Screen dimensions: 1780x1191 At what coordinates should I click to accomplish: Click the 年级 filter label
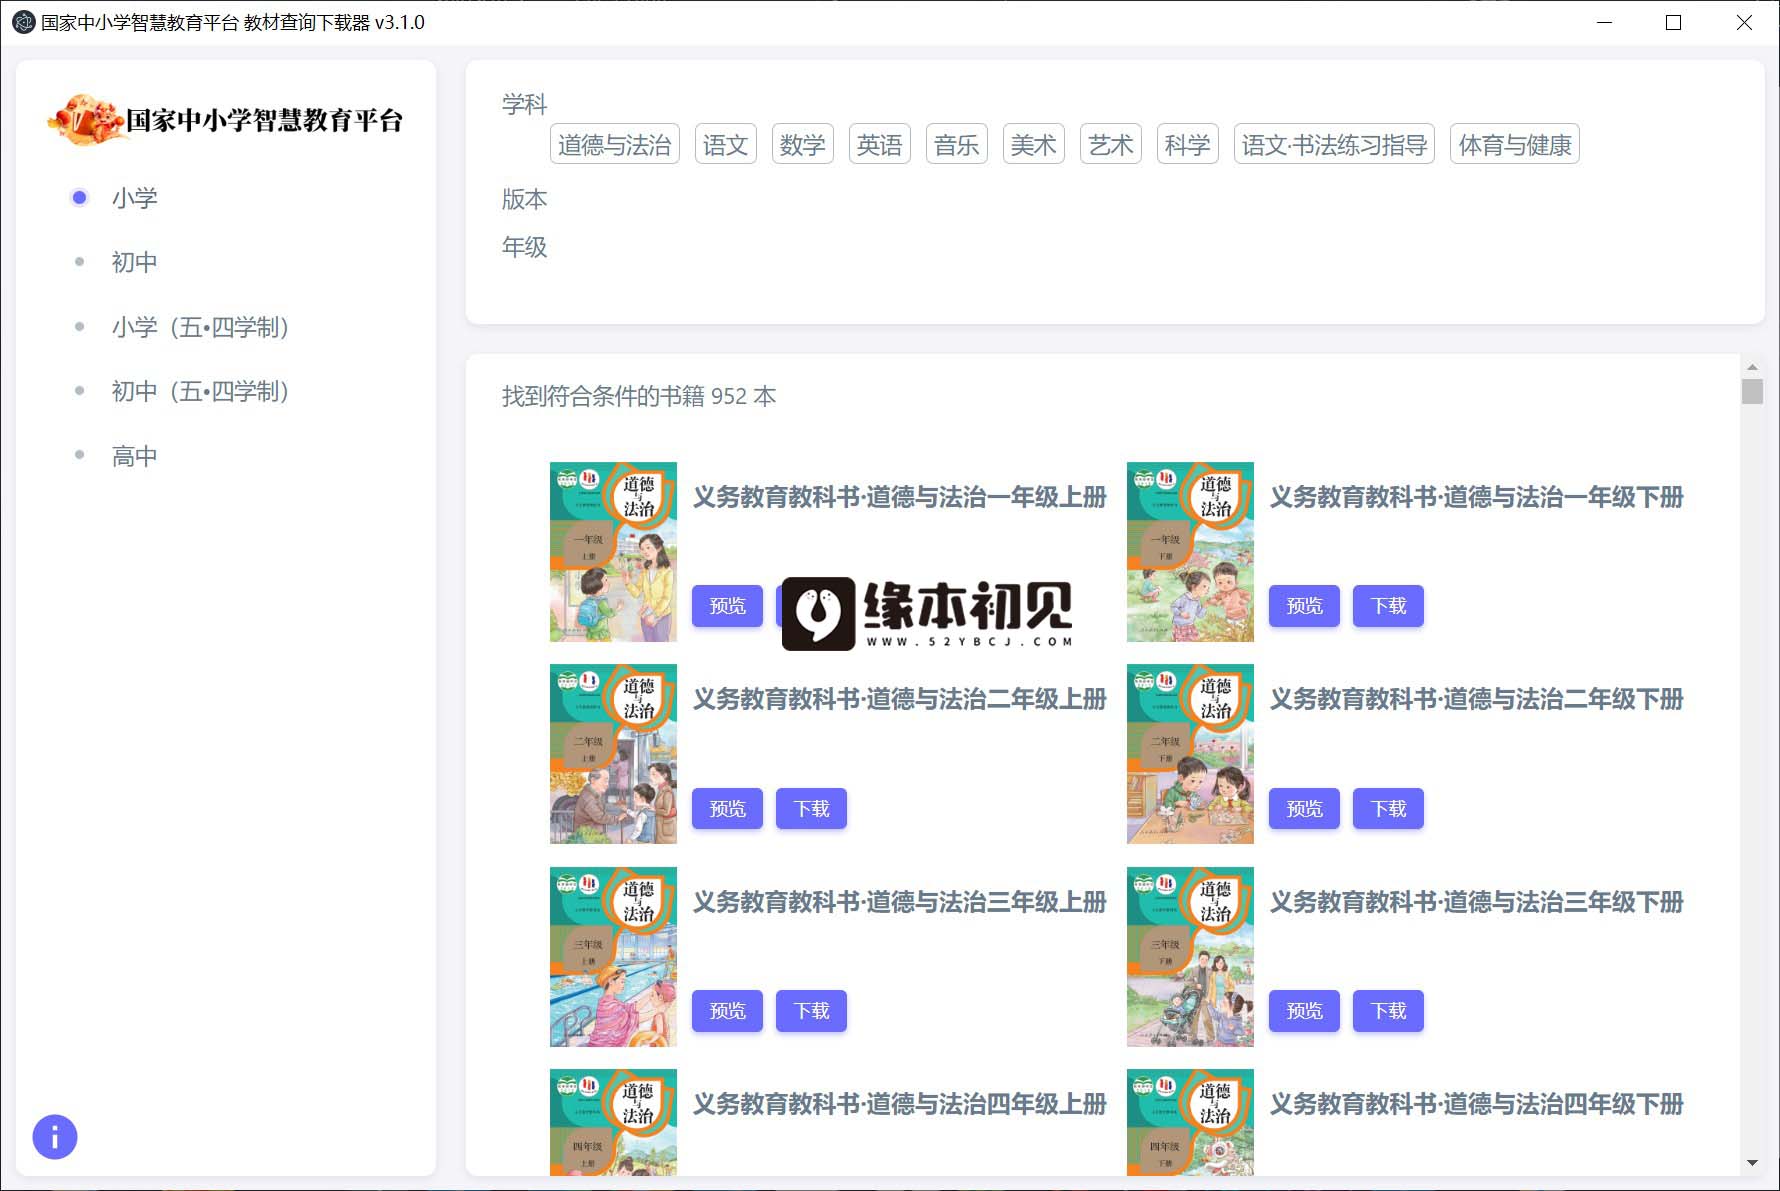(x=524, y=247)
